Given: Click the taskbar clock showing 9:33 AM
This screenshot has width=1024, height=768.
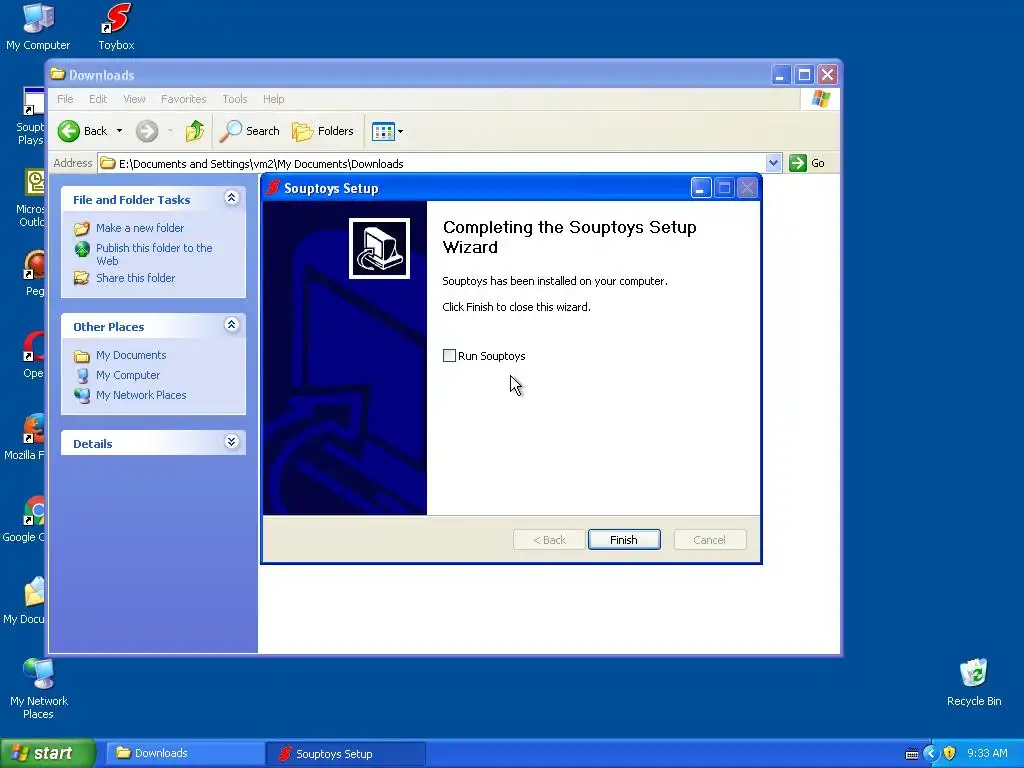Looking at the screenshot, I should pos(987,754).
